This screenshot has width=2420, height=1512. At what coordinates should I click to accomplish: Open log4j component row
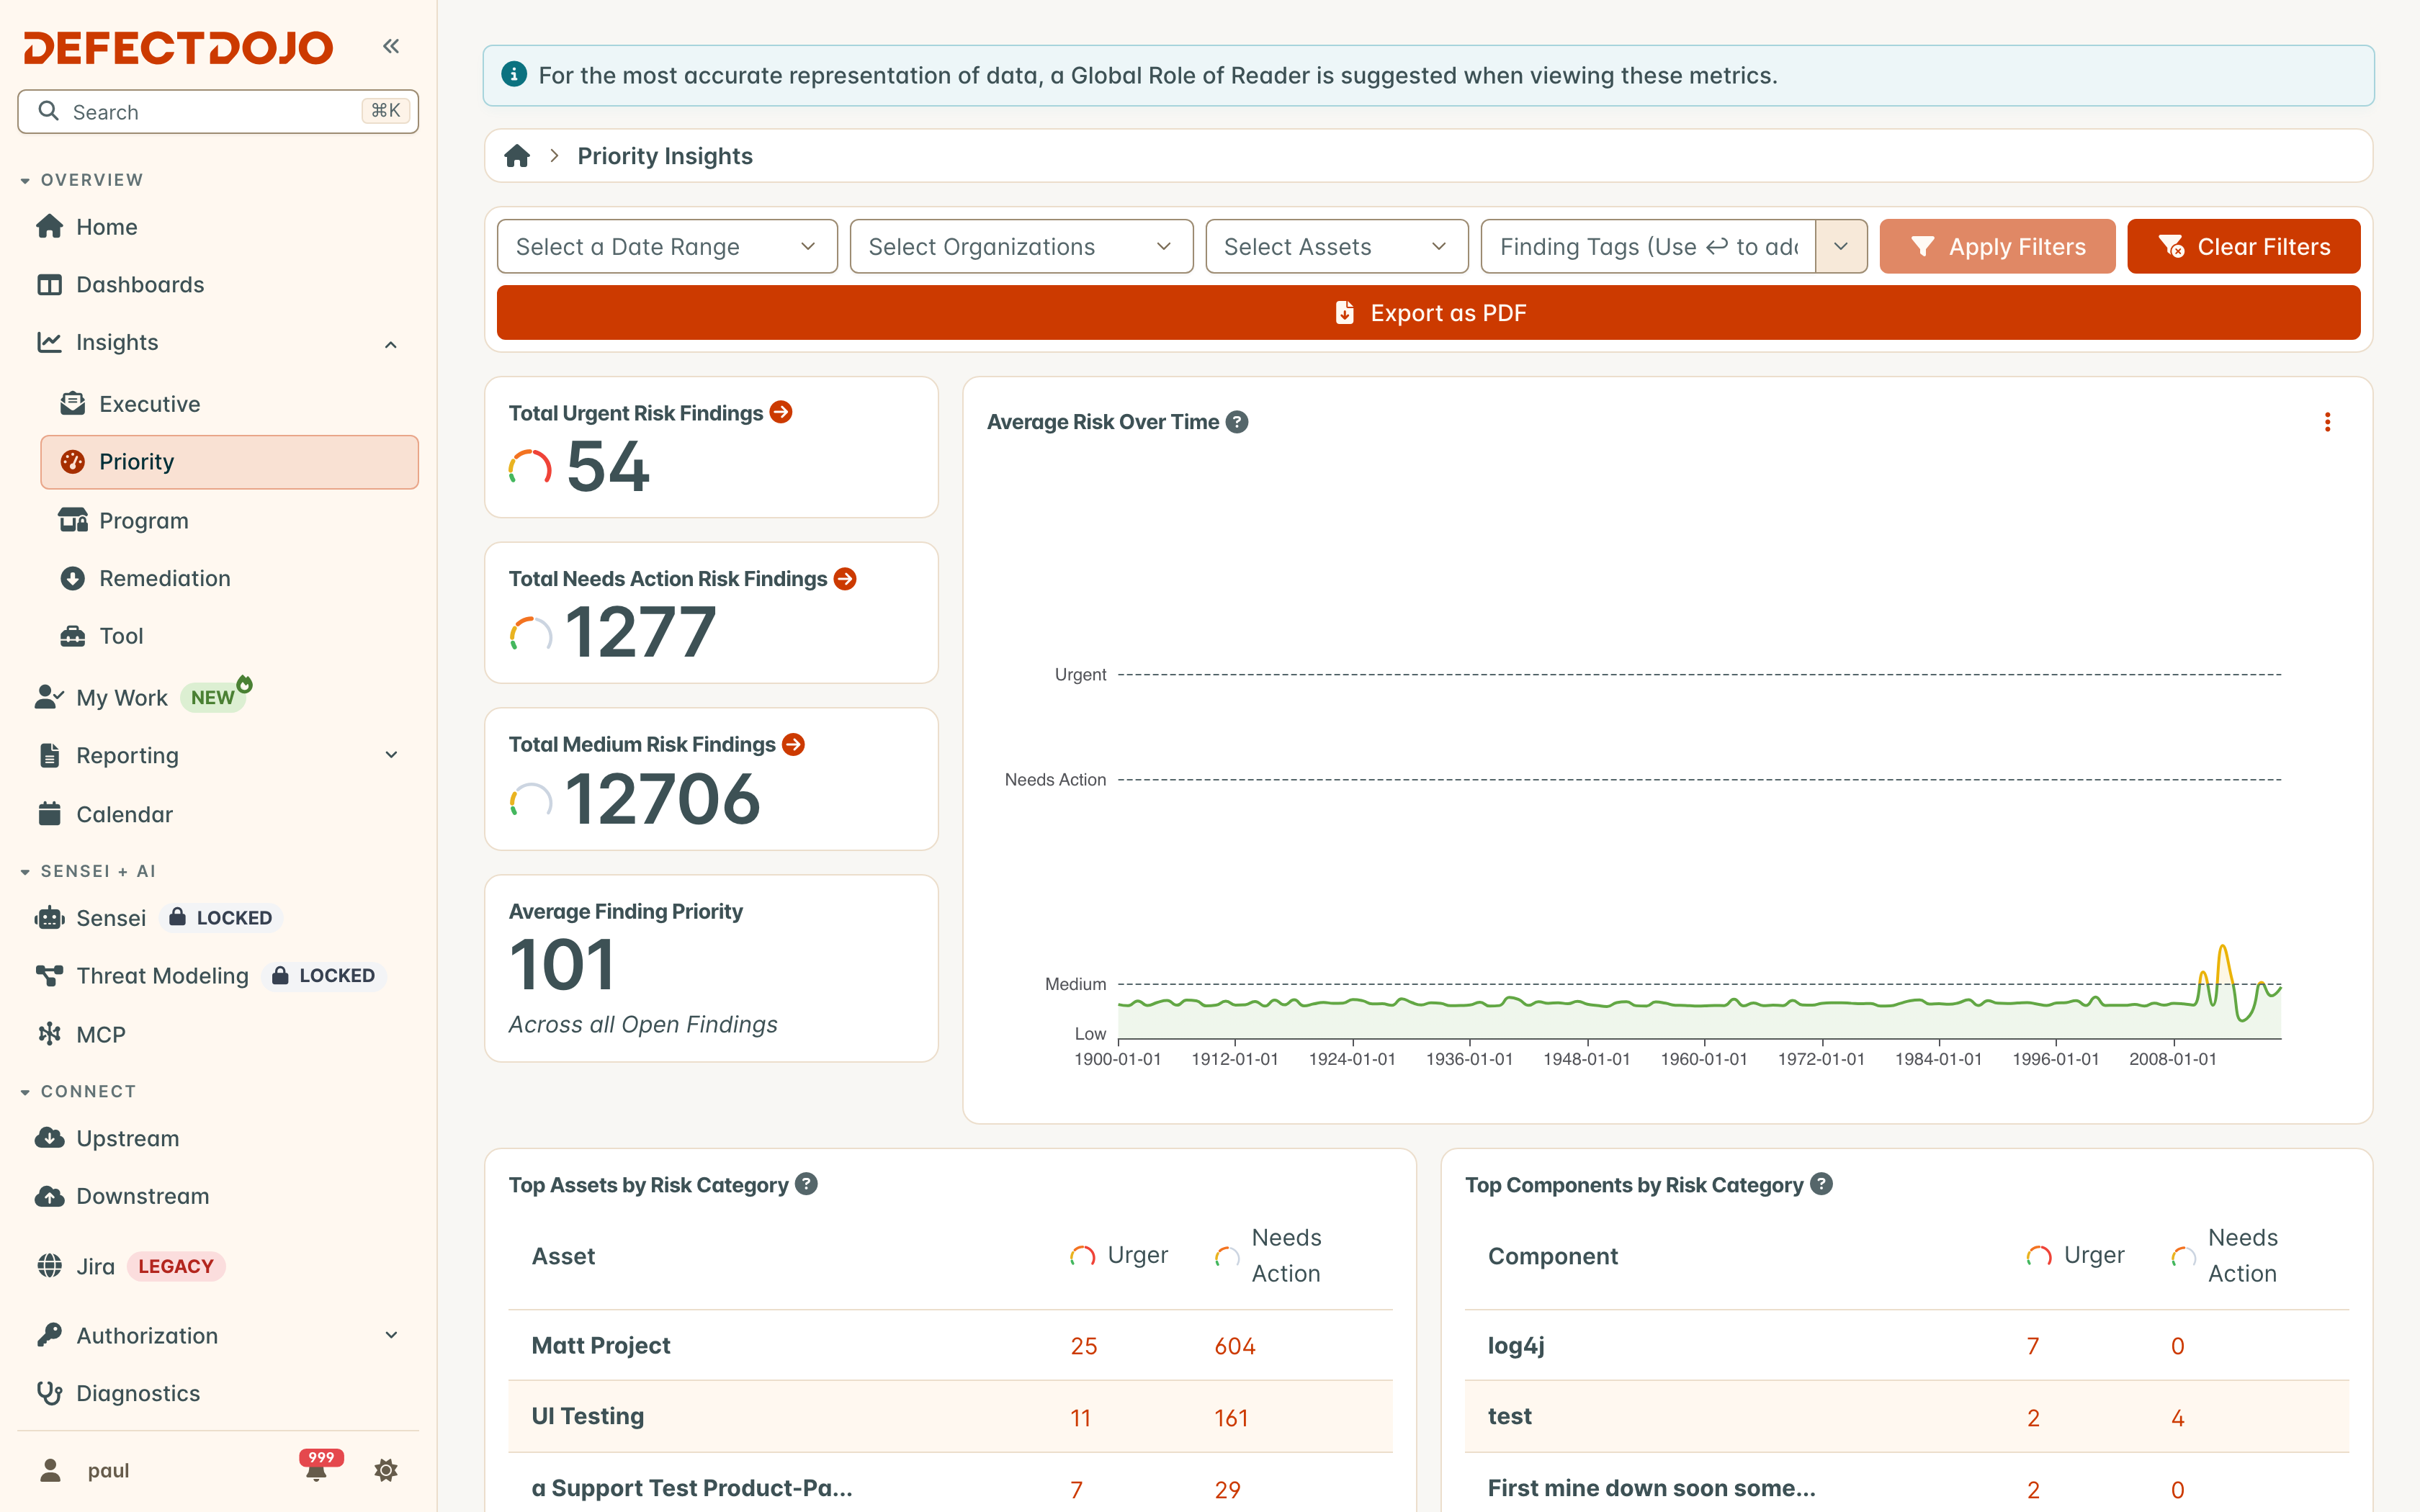point(1906,1346)
